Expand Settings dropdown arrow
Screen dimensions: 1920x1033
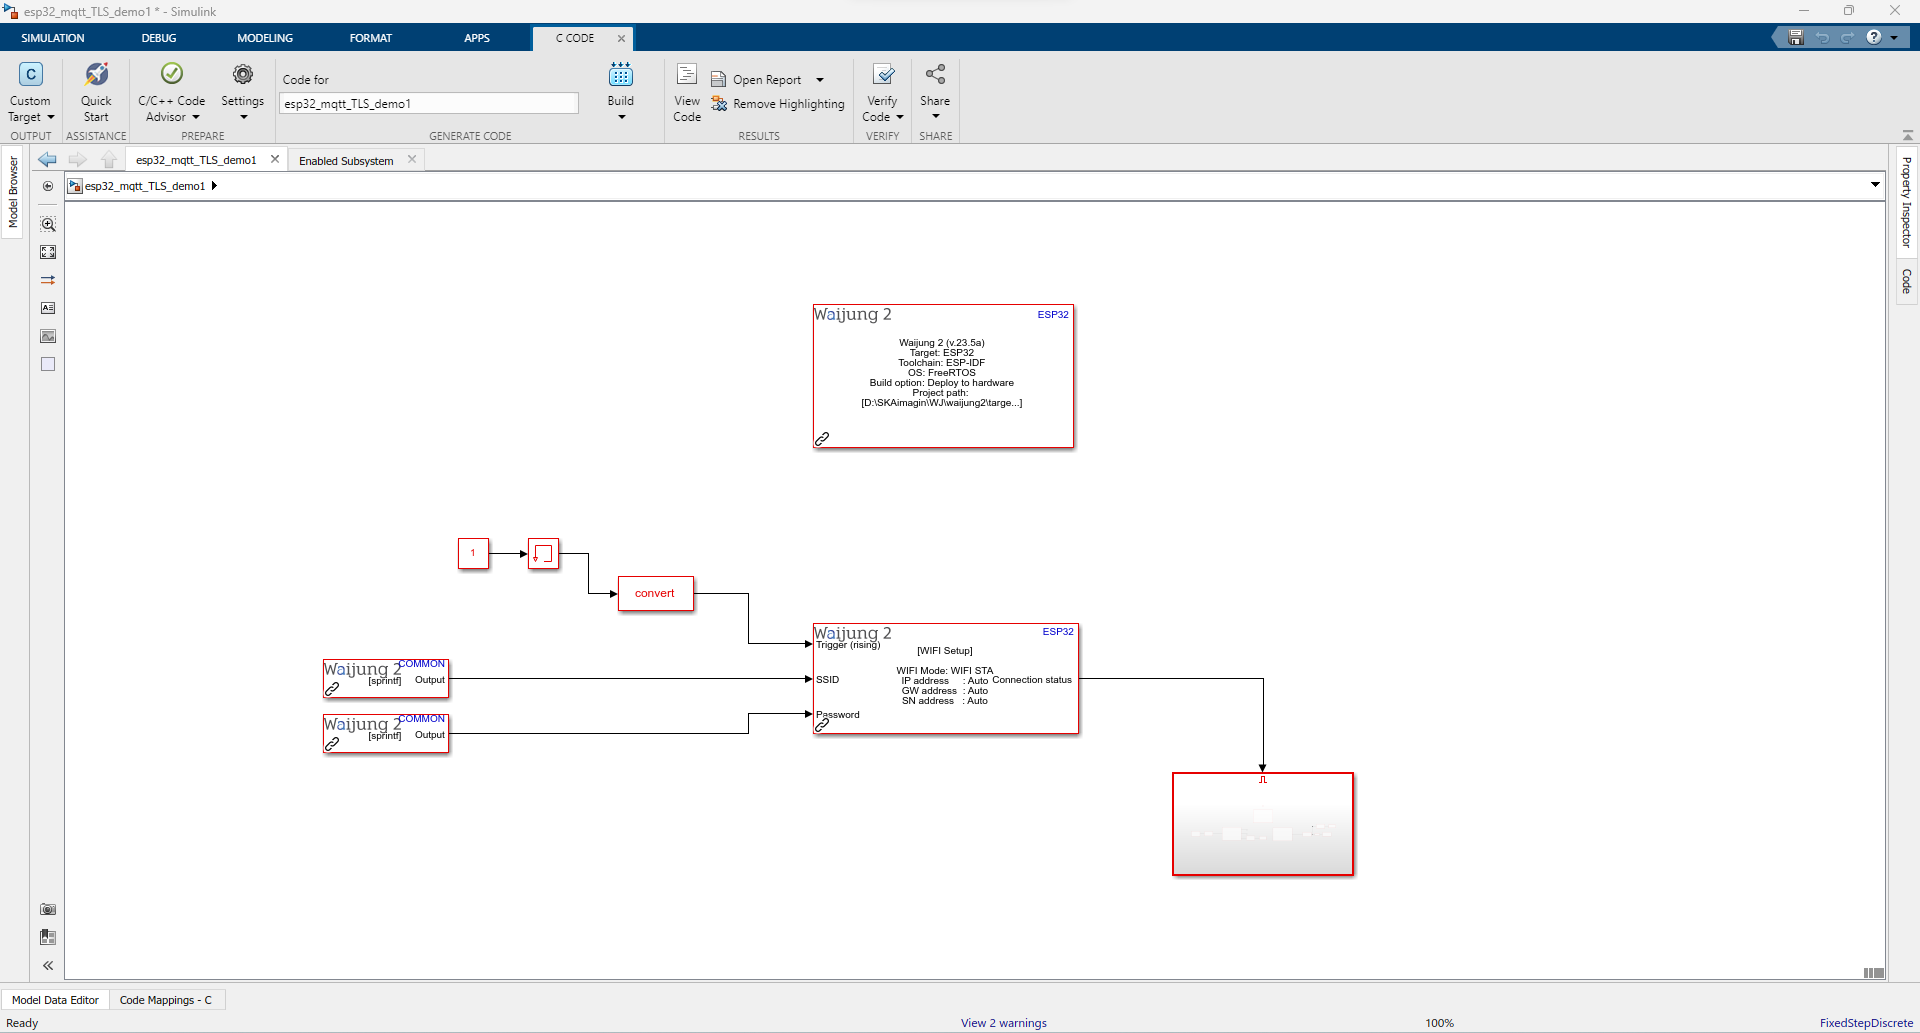click(243, 118)
